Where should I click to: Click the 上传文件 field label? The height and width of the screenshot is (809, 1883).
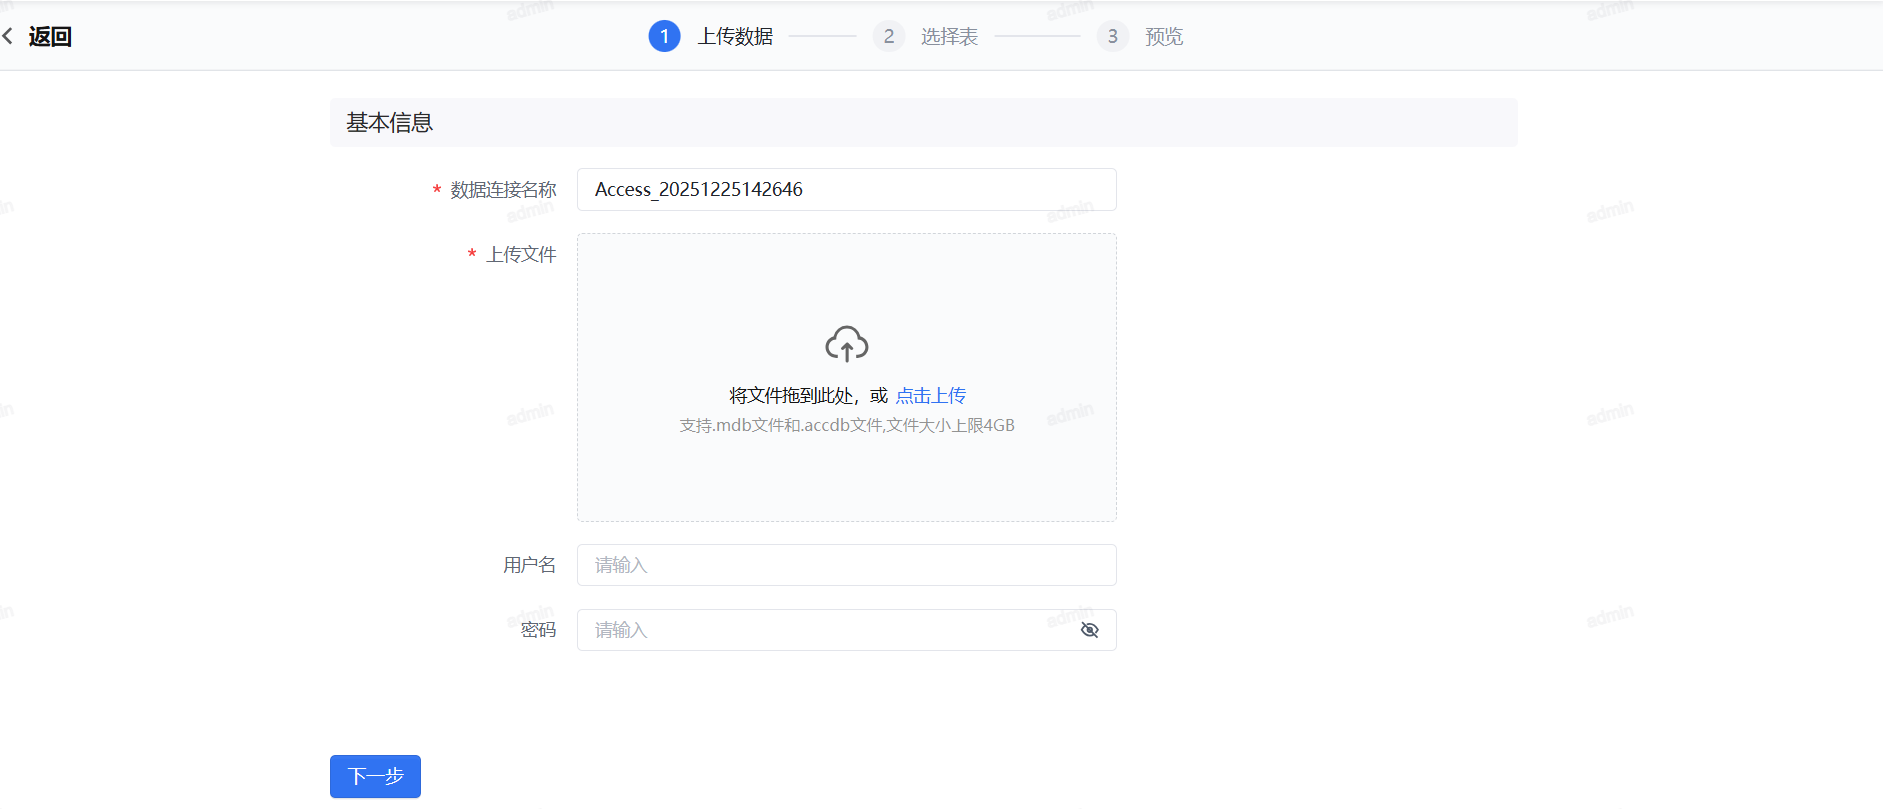coord(521,255)
